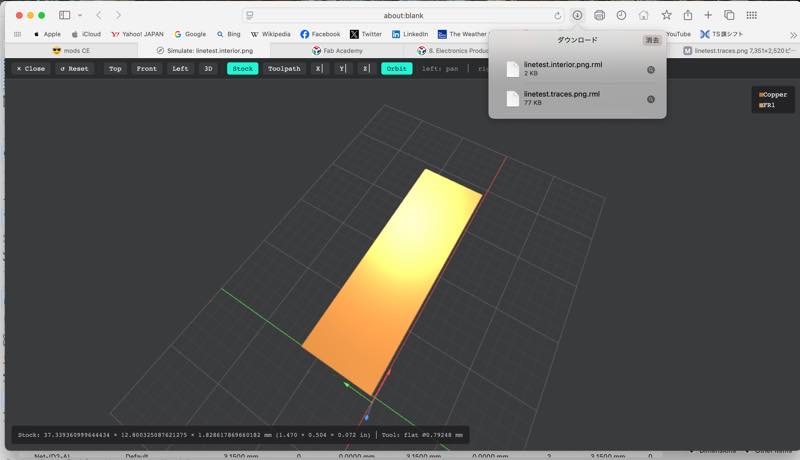Click the linetest.traces.png.rml file icon
This screenshot has width=800, height=460.
pyautogui.click(x=512, y=98)
